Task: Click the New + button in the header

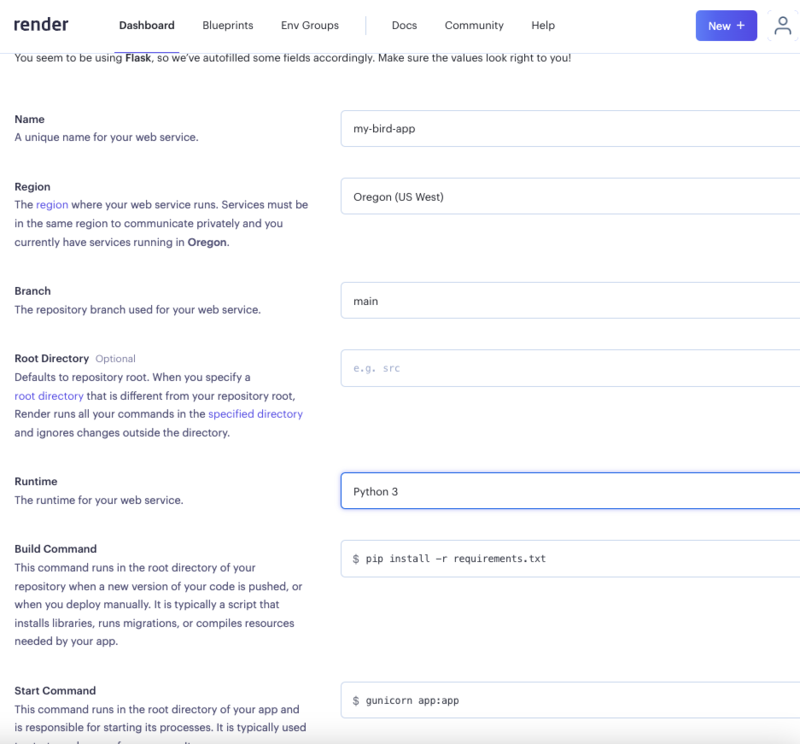Action: (x=726, y=25)
